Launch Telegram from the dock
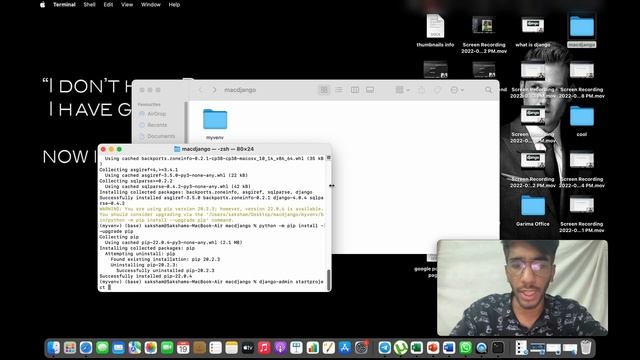Screen dimensions: 640x360 [384, 348]
